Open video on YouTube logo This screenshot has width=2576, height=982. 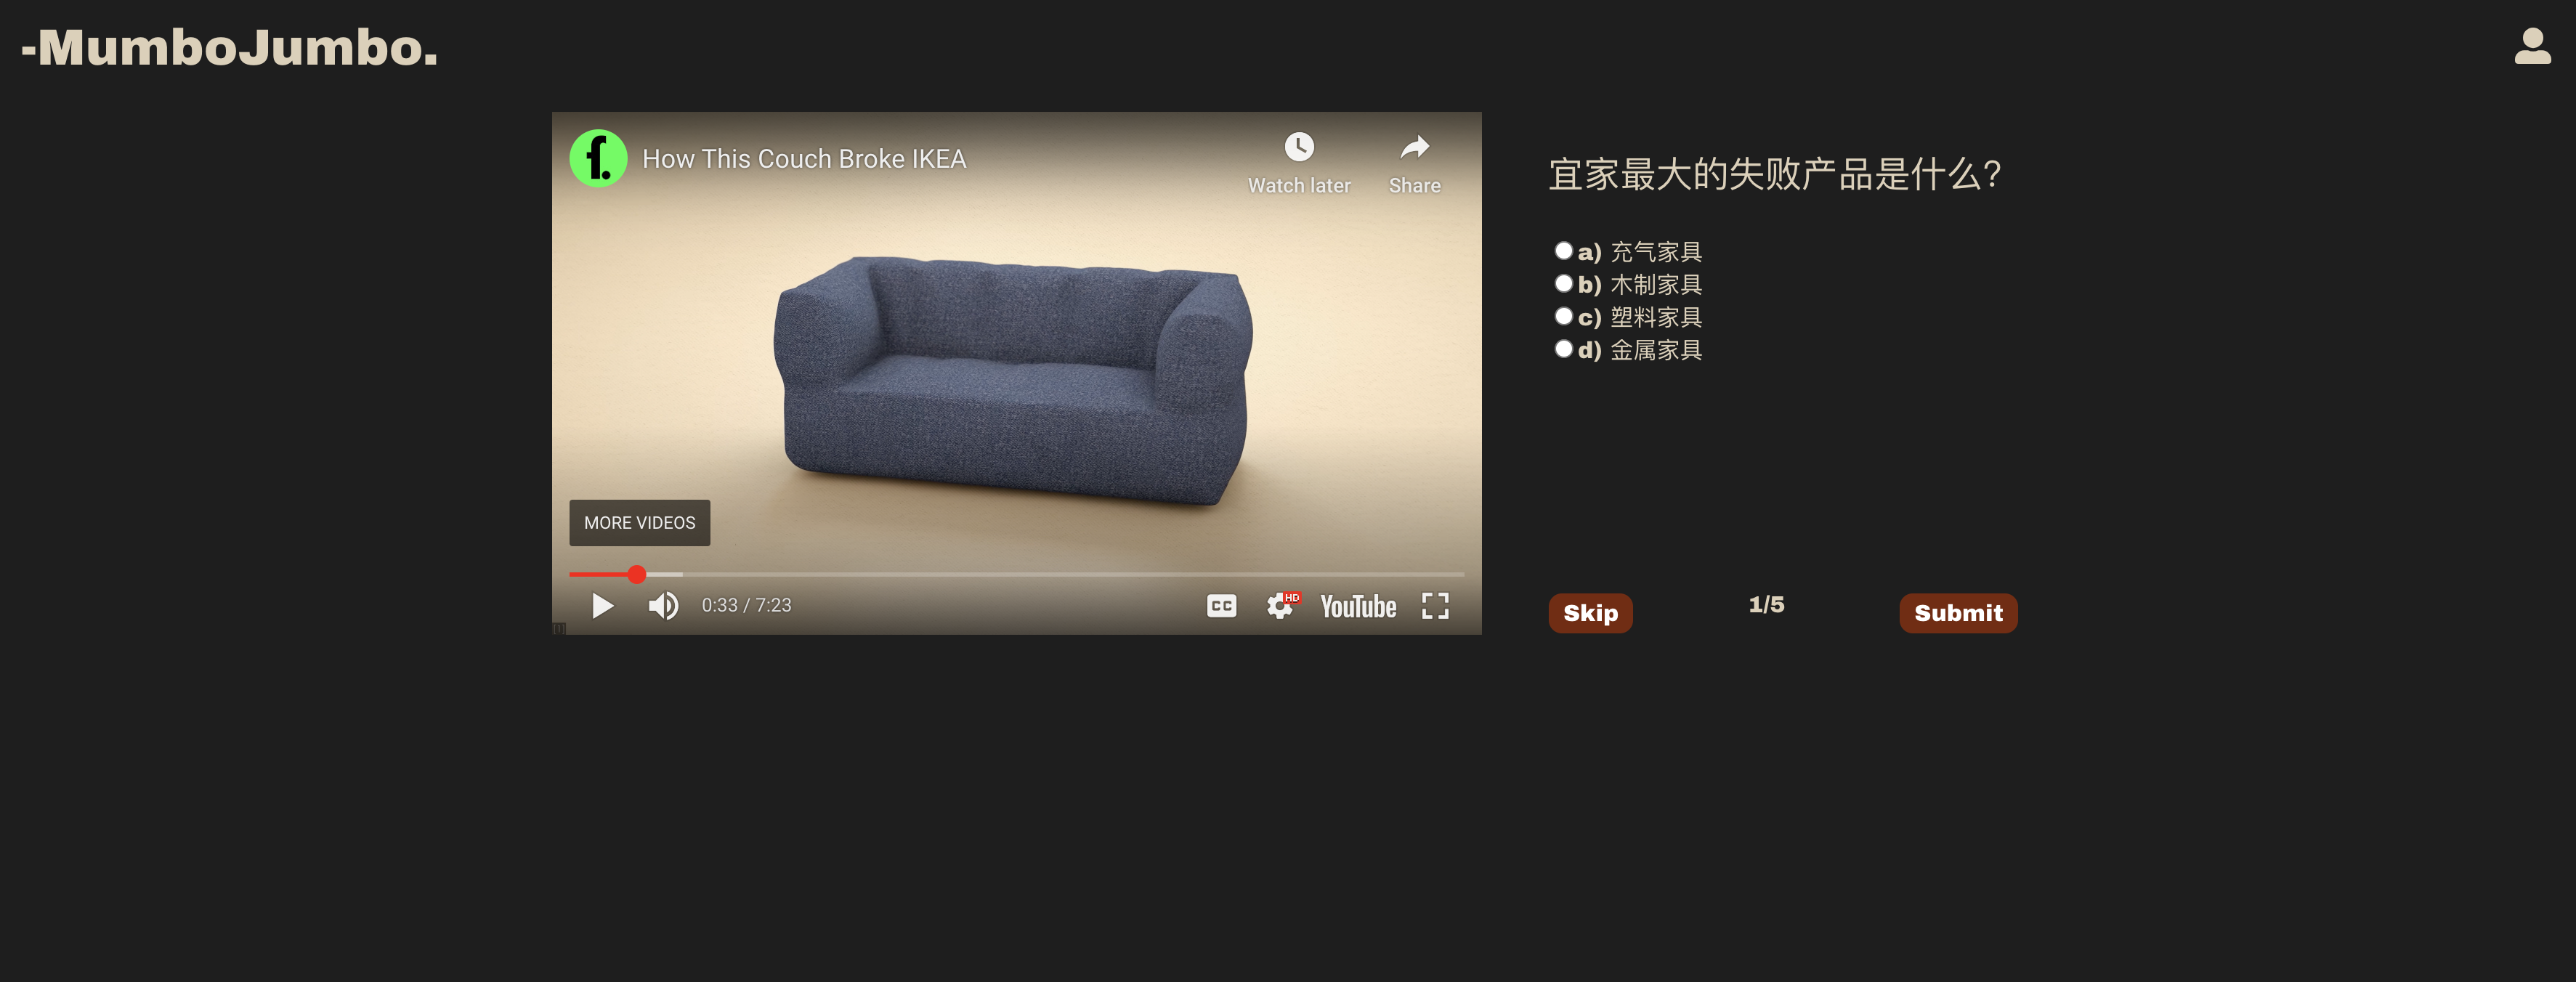click(x=1357, y=606)
